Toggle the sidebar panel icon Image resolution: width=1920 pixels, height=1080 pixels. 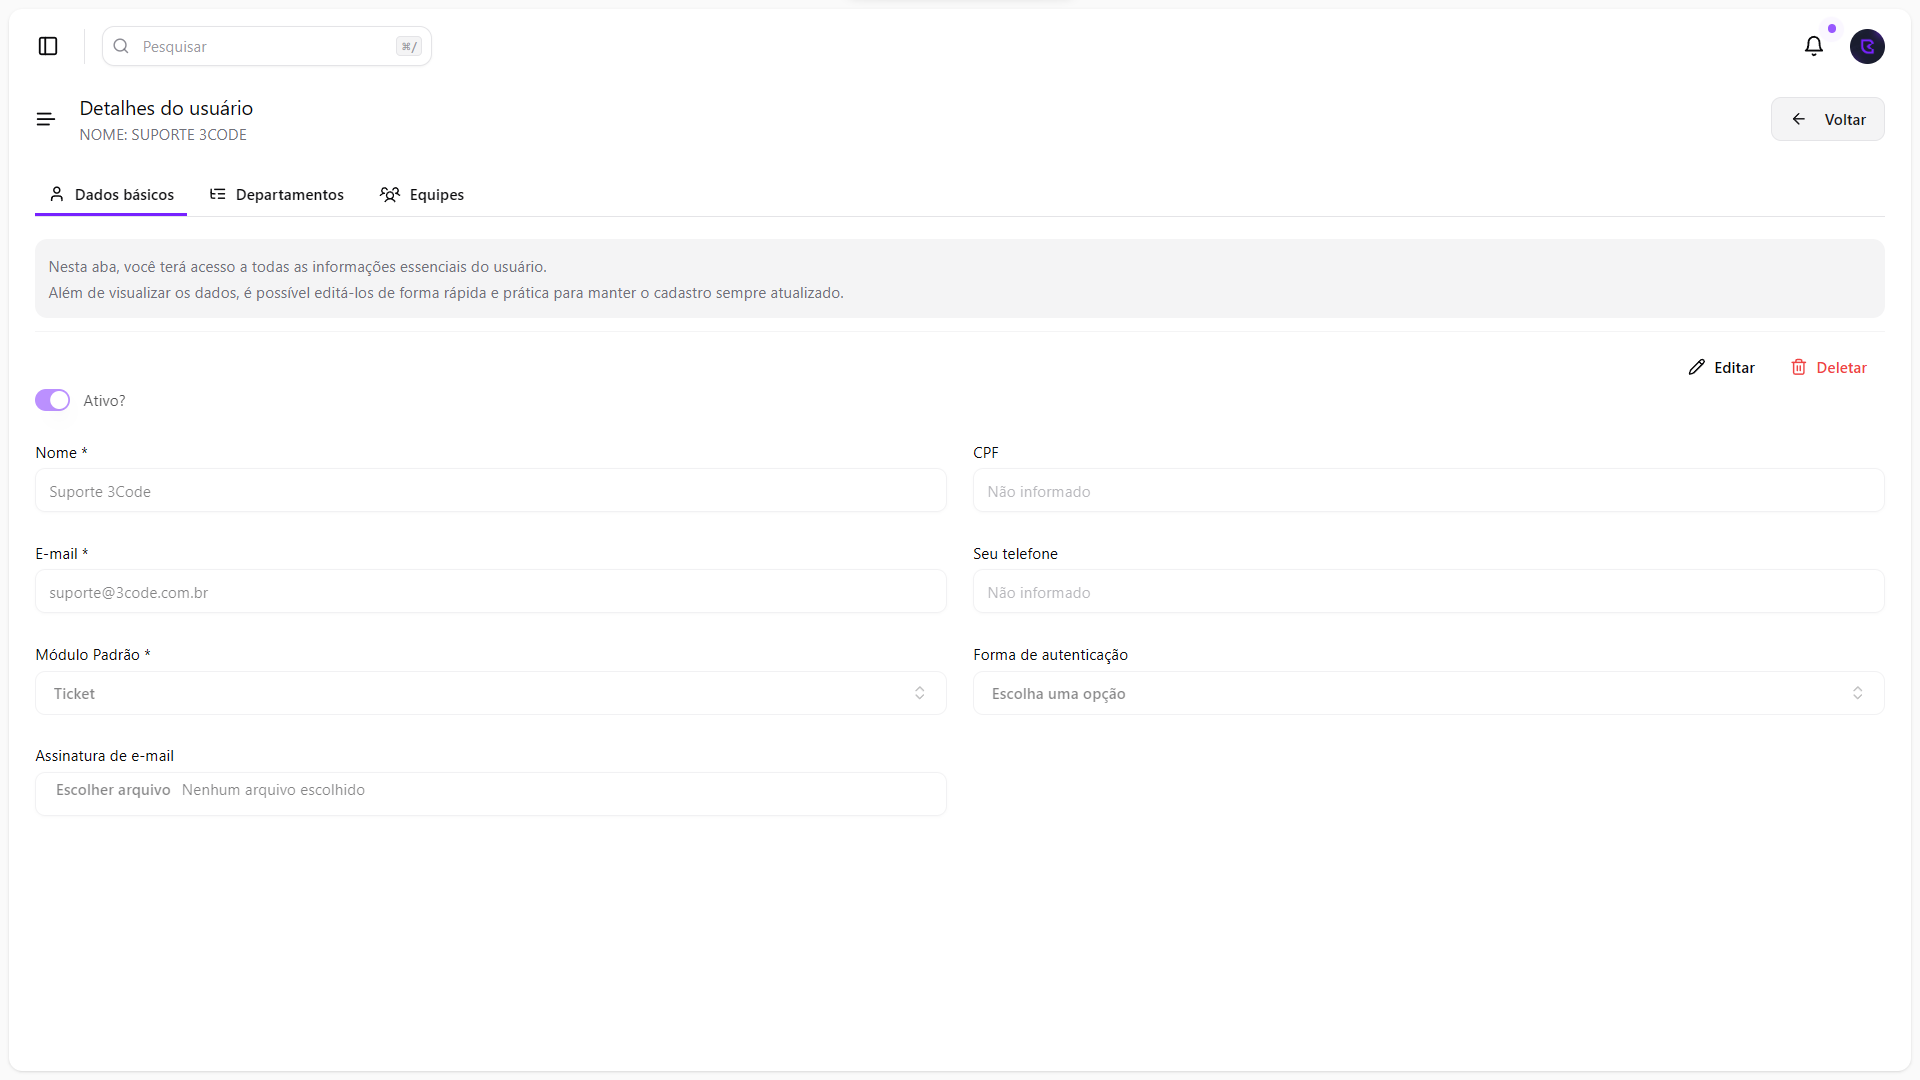(48, 46)
